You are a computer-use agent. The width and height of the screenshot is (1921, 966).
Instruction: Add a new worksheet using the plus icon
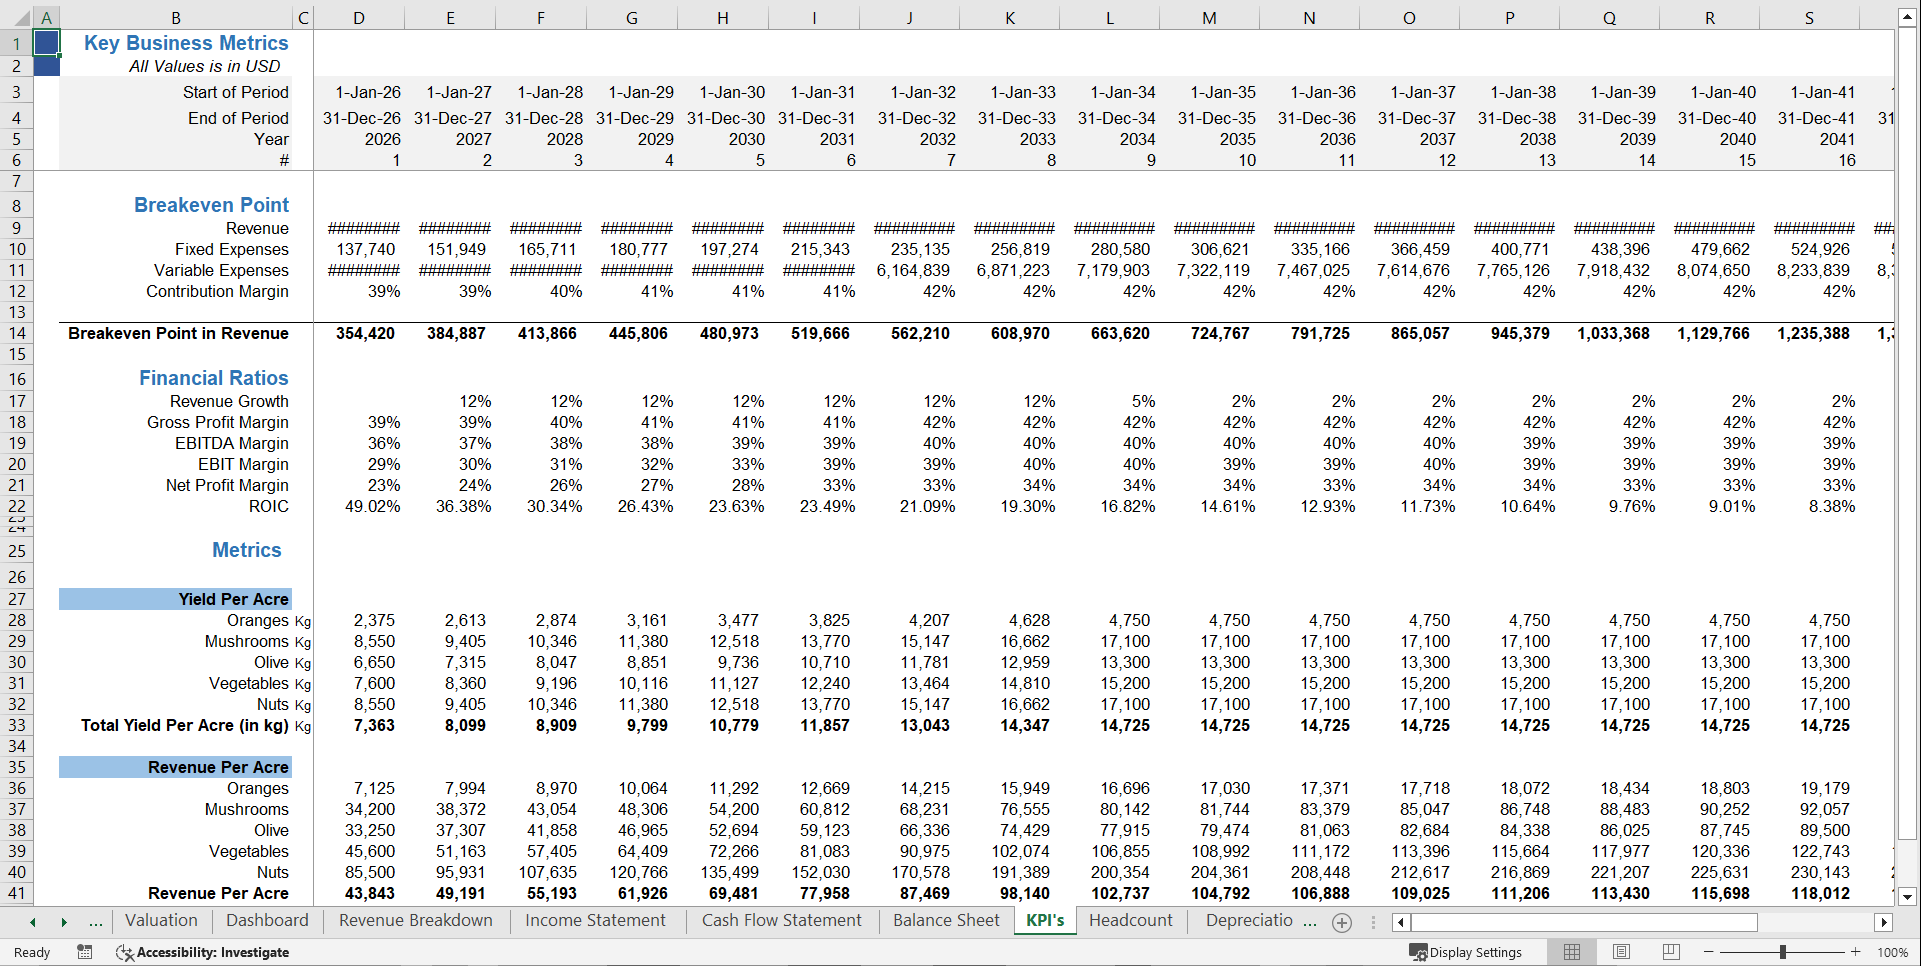click(x=1342, y=922)
